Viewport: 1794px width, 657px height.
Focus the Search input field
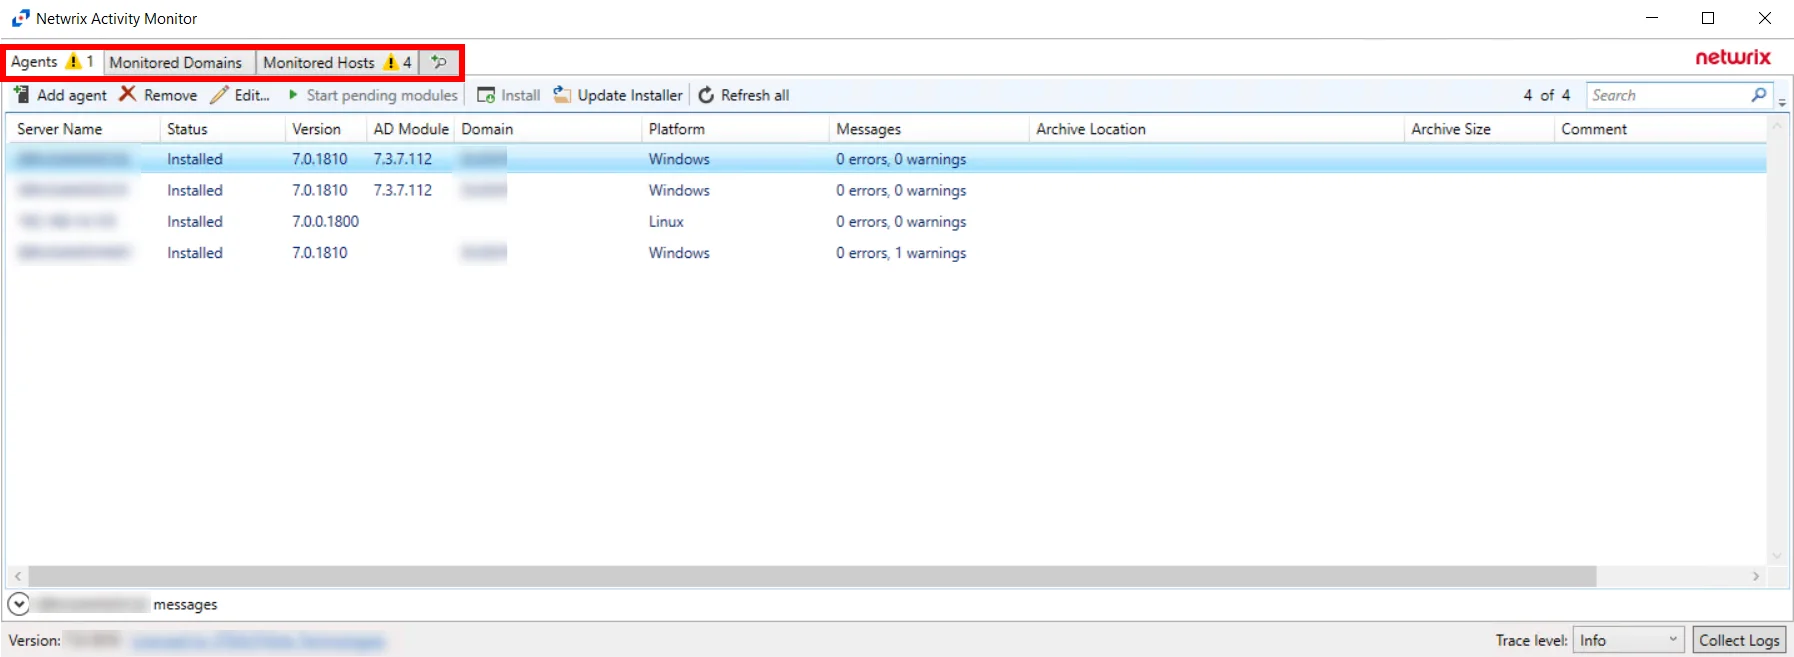pos(1669,95)
